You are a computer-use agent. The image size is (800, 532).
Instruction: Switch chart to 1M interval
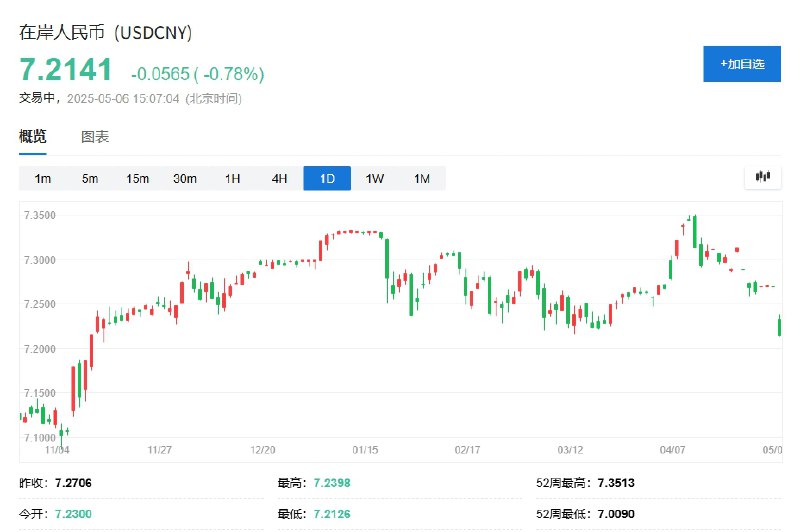click(x=422, y=179)
